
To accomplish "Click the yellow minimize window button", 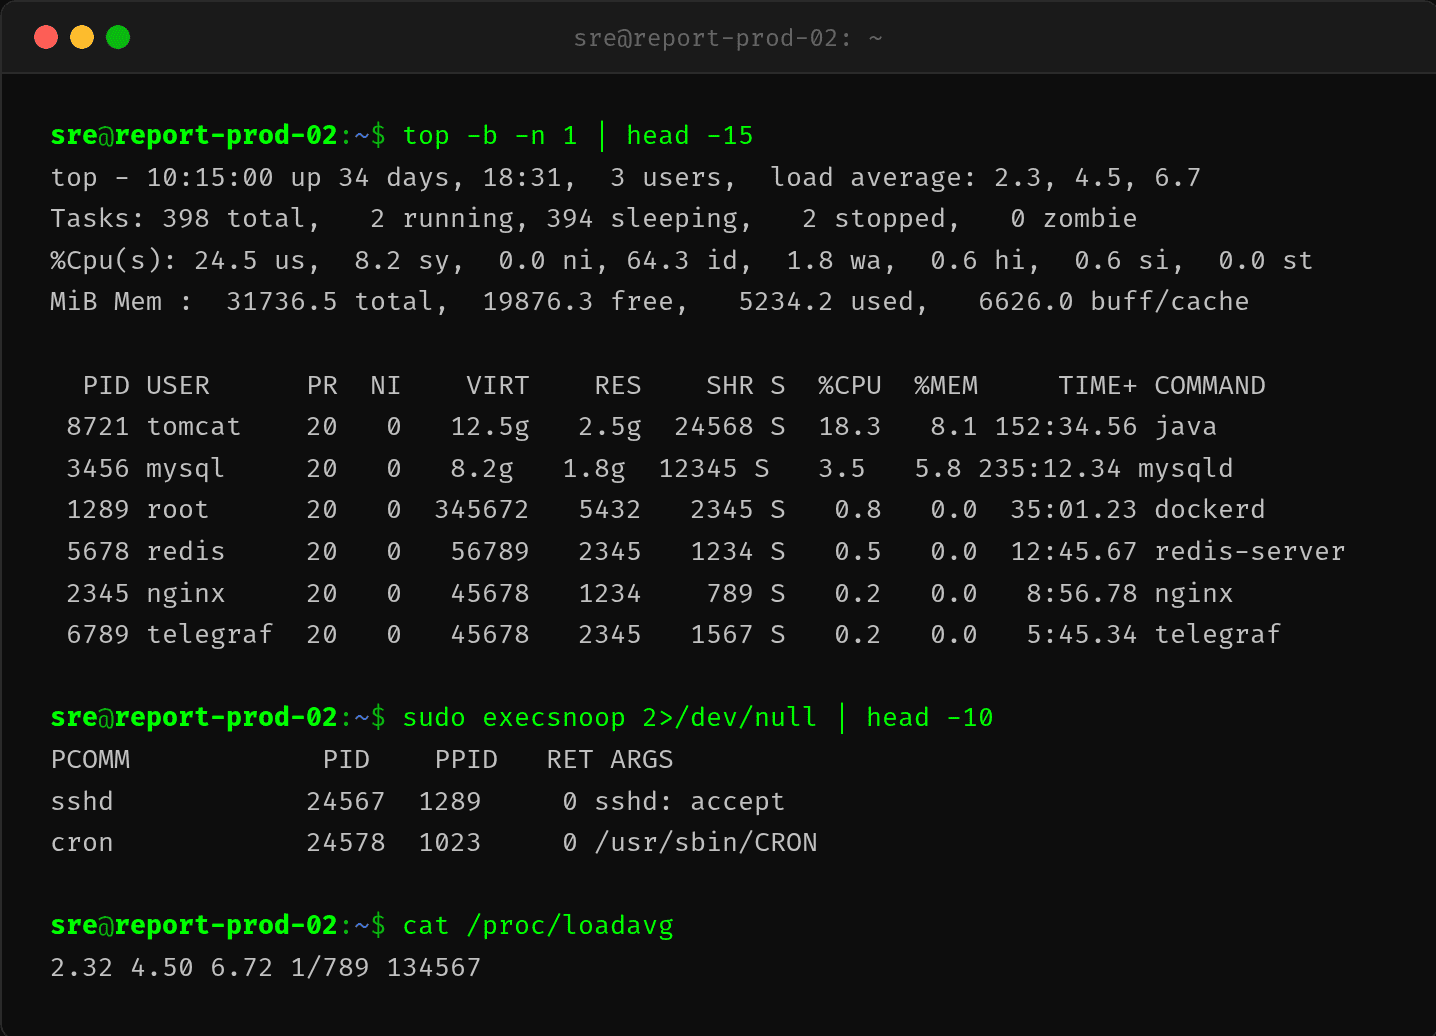I will pos(82,38).
